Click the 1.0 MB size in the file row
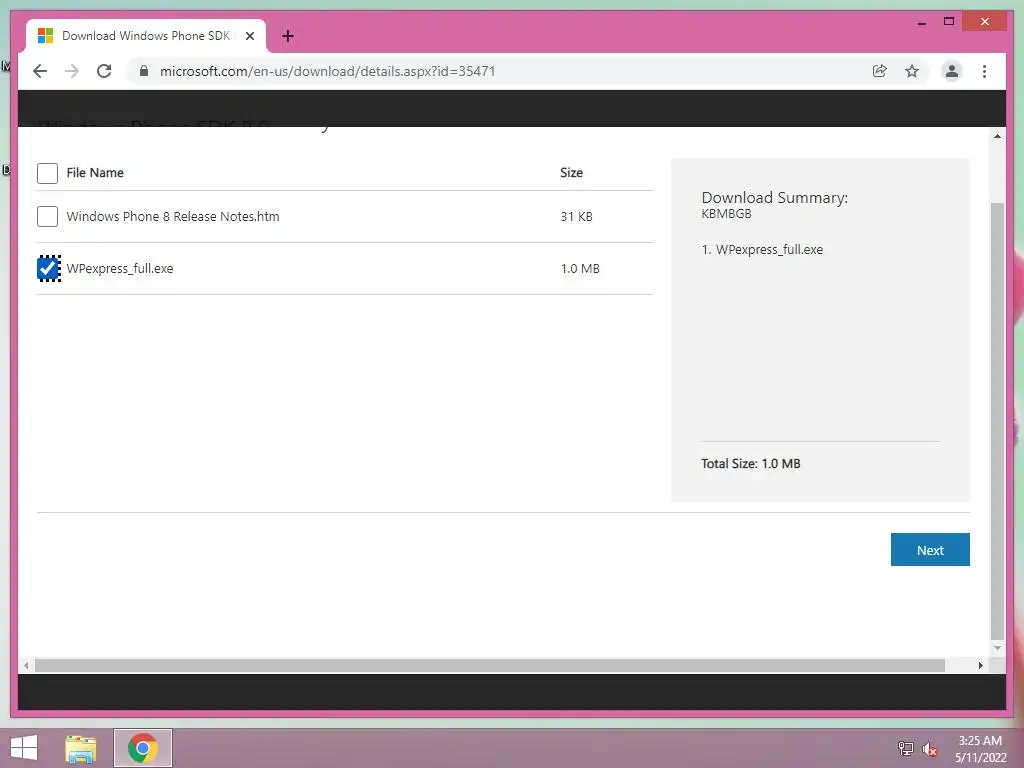This screenshot has width=1024, height=768. pos(580,268)
